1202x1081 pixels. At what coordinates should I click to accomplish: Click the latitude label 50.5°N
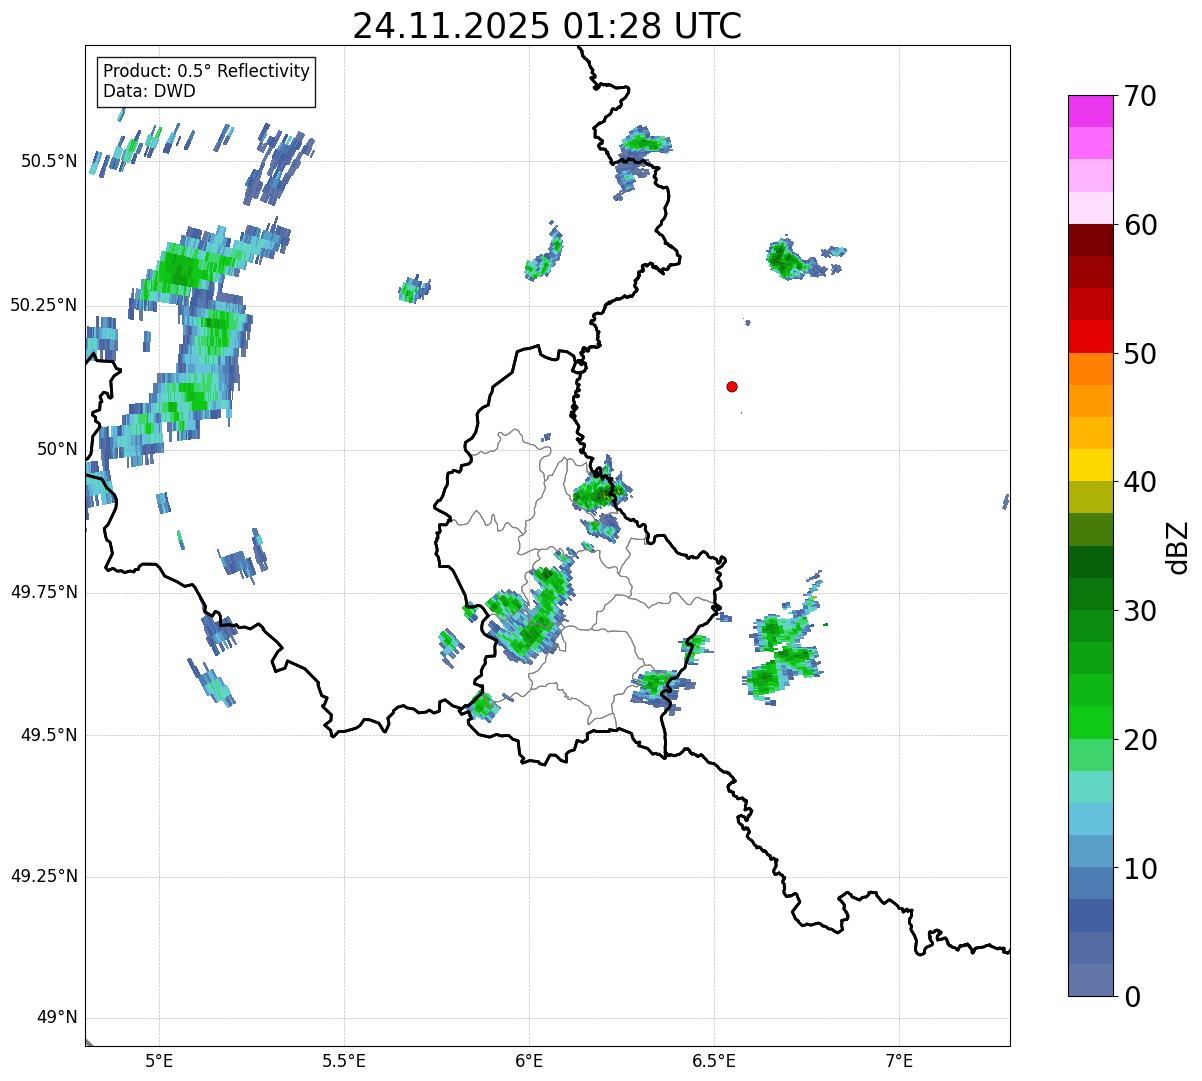[x=49, y=161]
